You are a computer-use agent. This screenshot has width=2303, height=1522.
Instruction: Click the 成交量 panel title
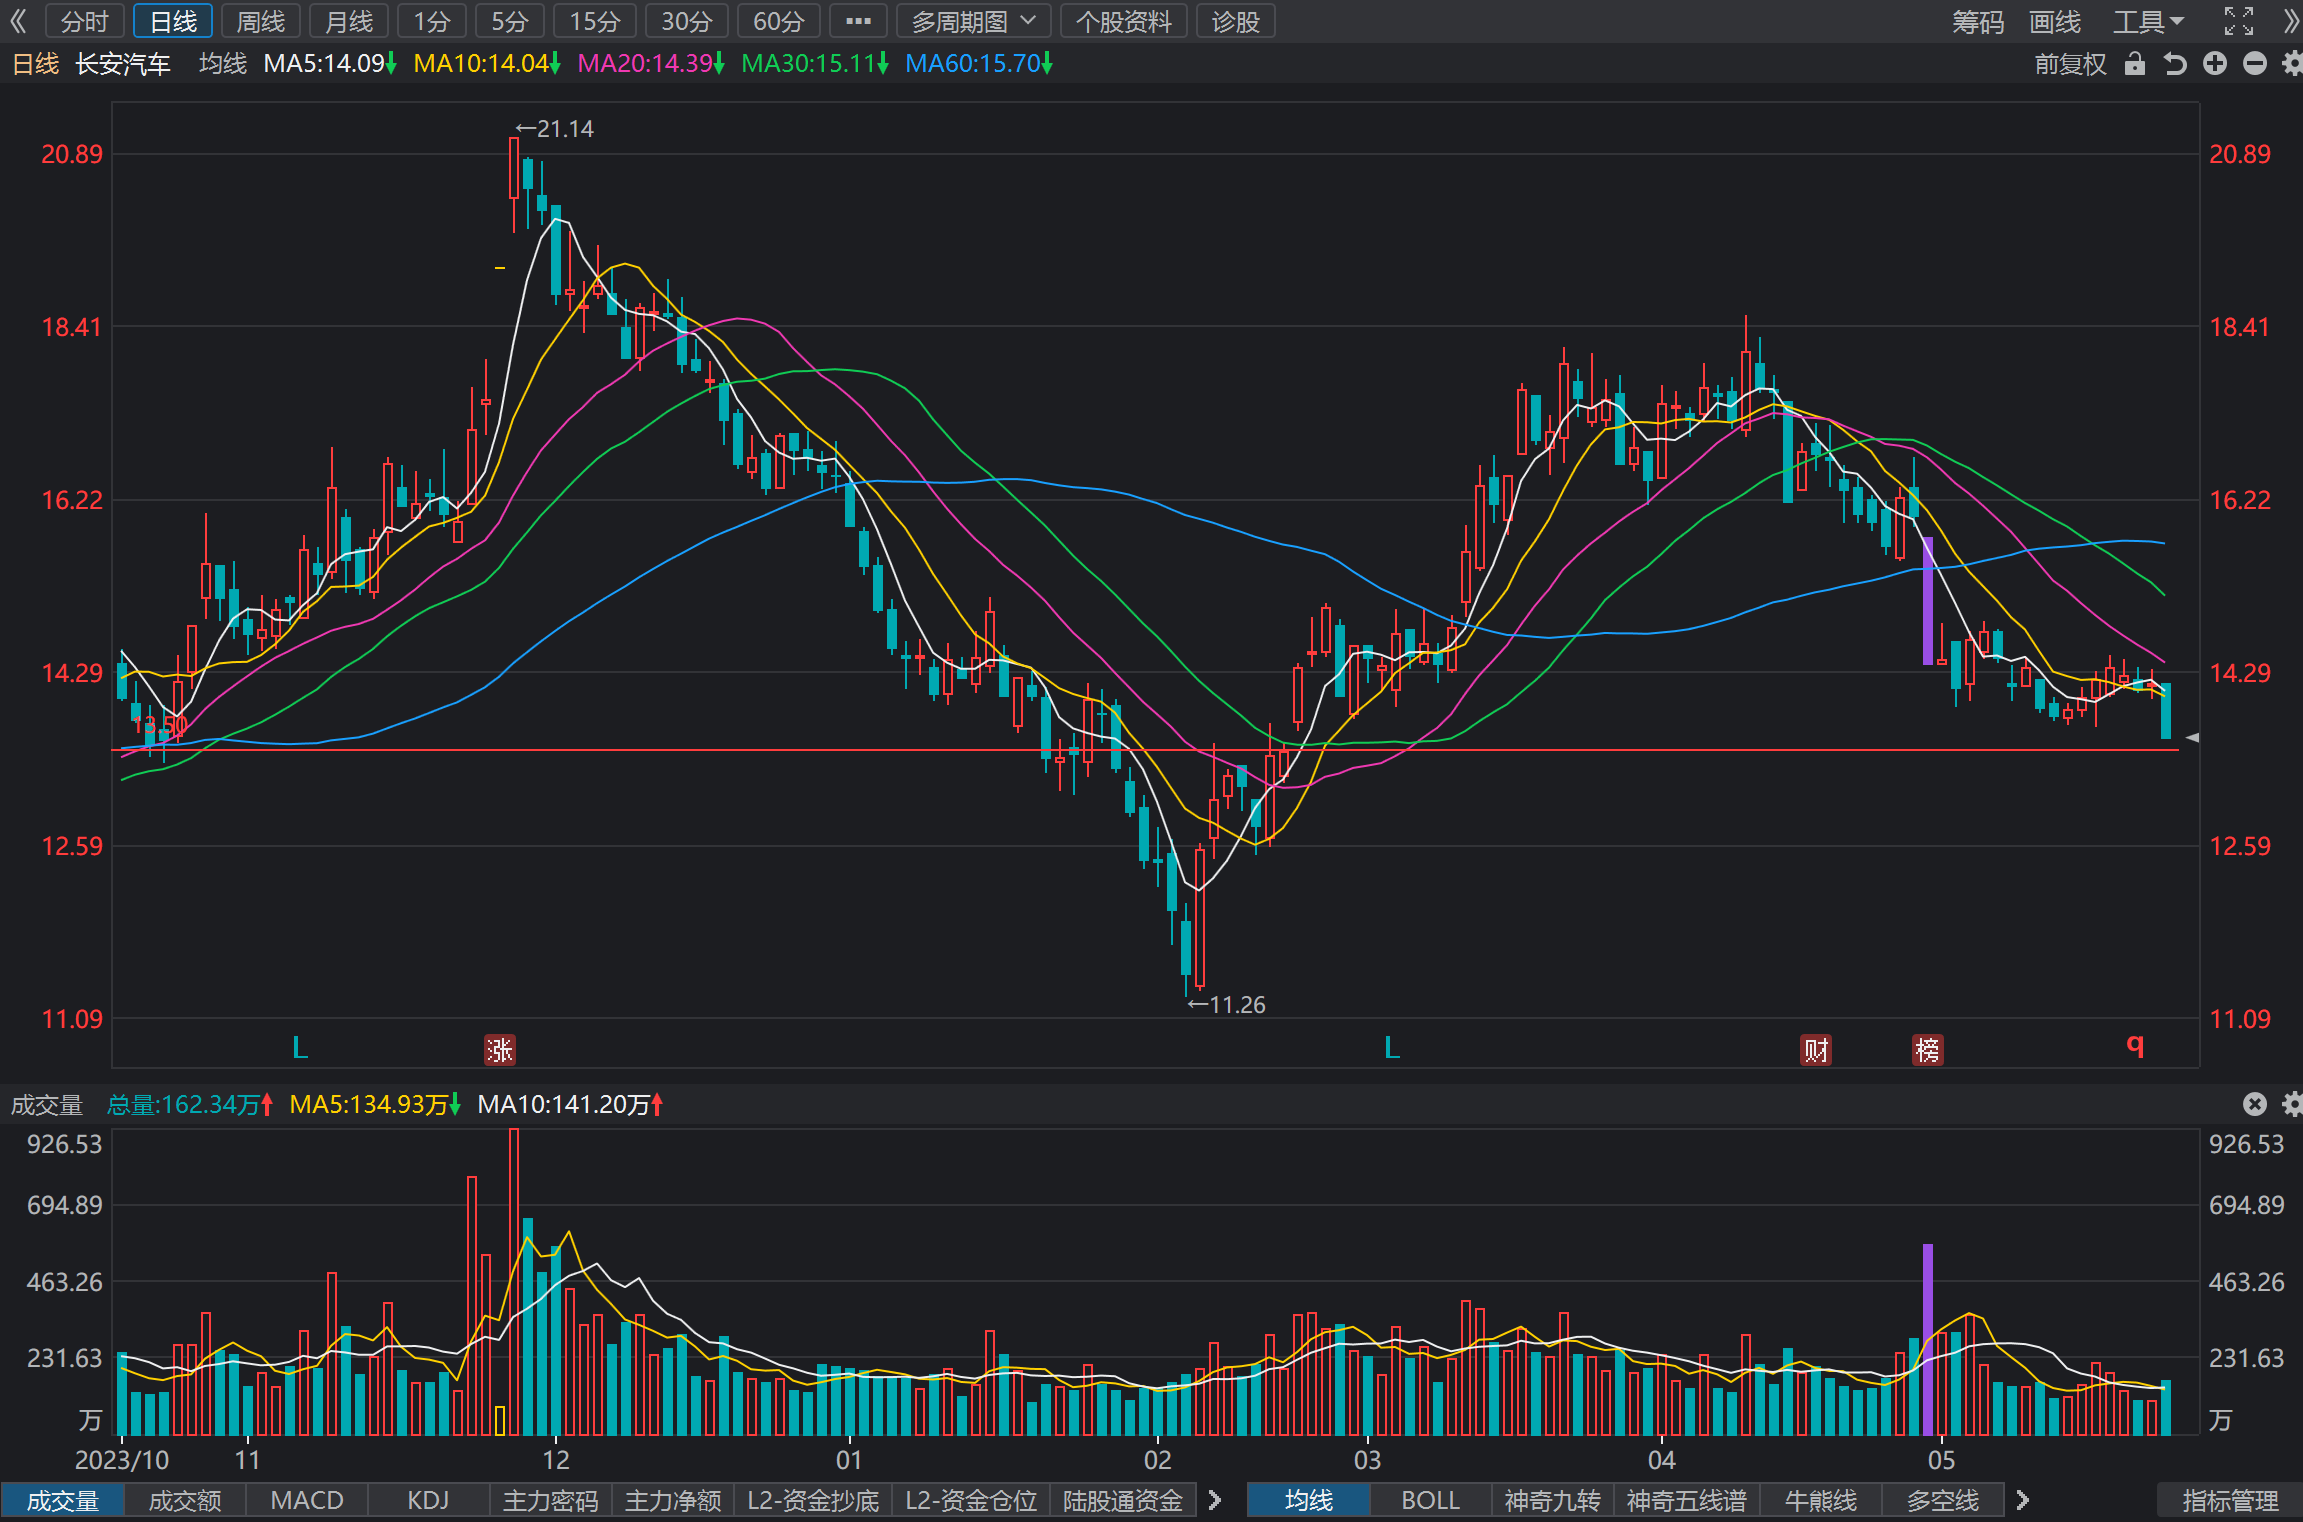pyautogui.click(x=47, y=1105)
